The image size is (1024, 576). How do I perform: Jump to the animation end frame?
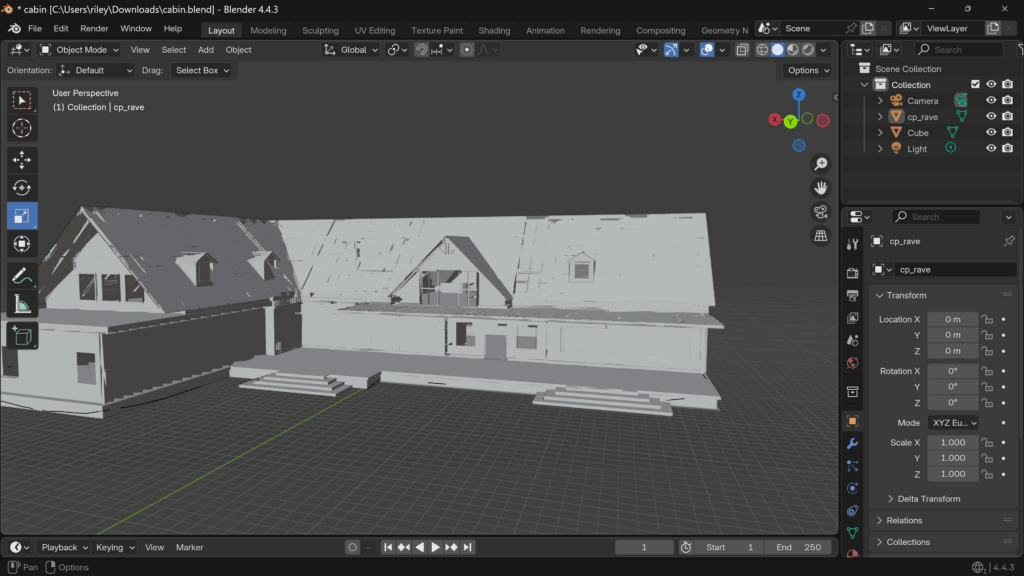468,547
